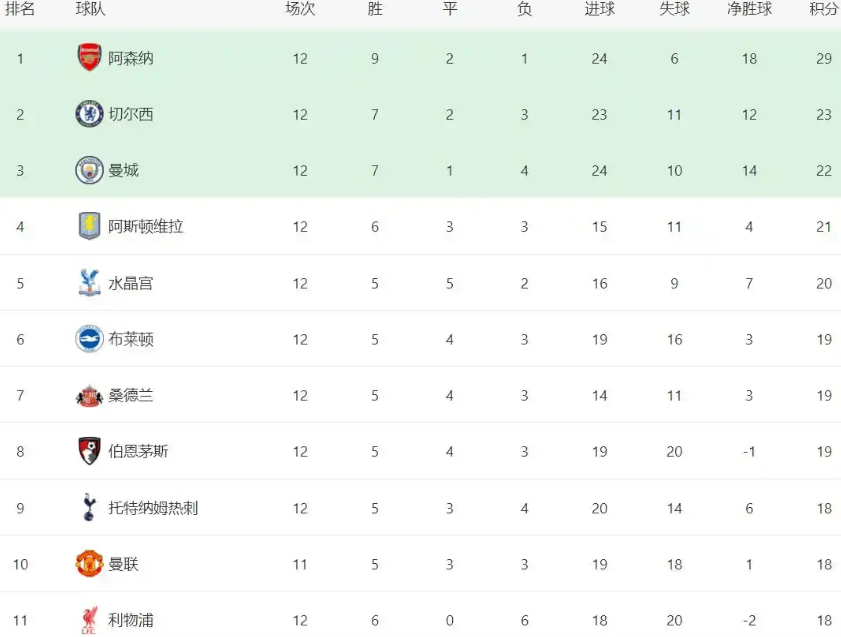Click the Brighton club crest icon
The height and width of the screenshot is (637, 841).
tap(90, 339)
